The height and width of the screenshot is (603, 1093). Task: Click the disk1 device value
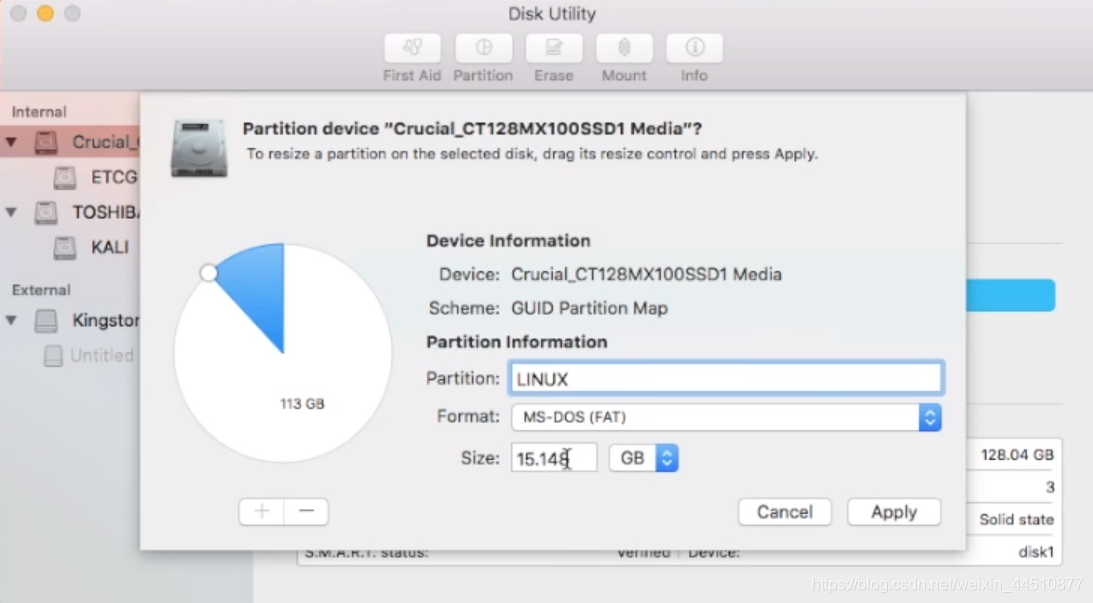pos(1036,552)
